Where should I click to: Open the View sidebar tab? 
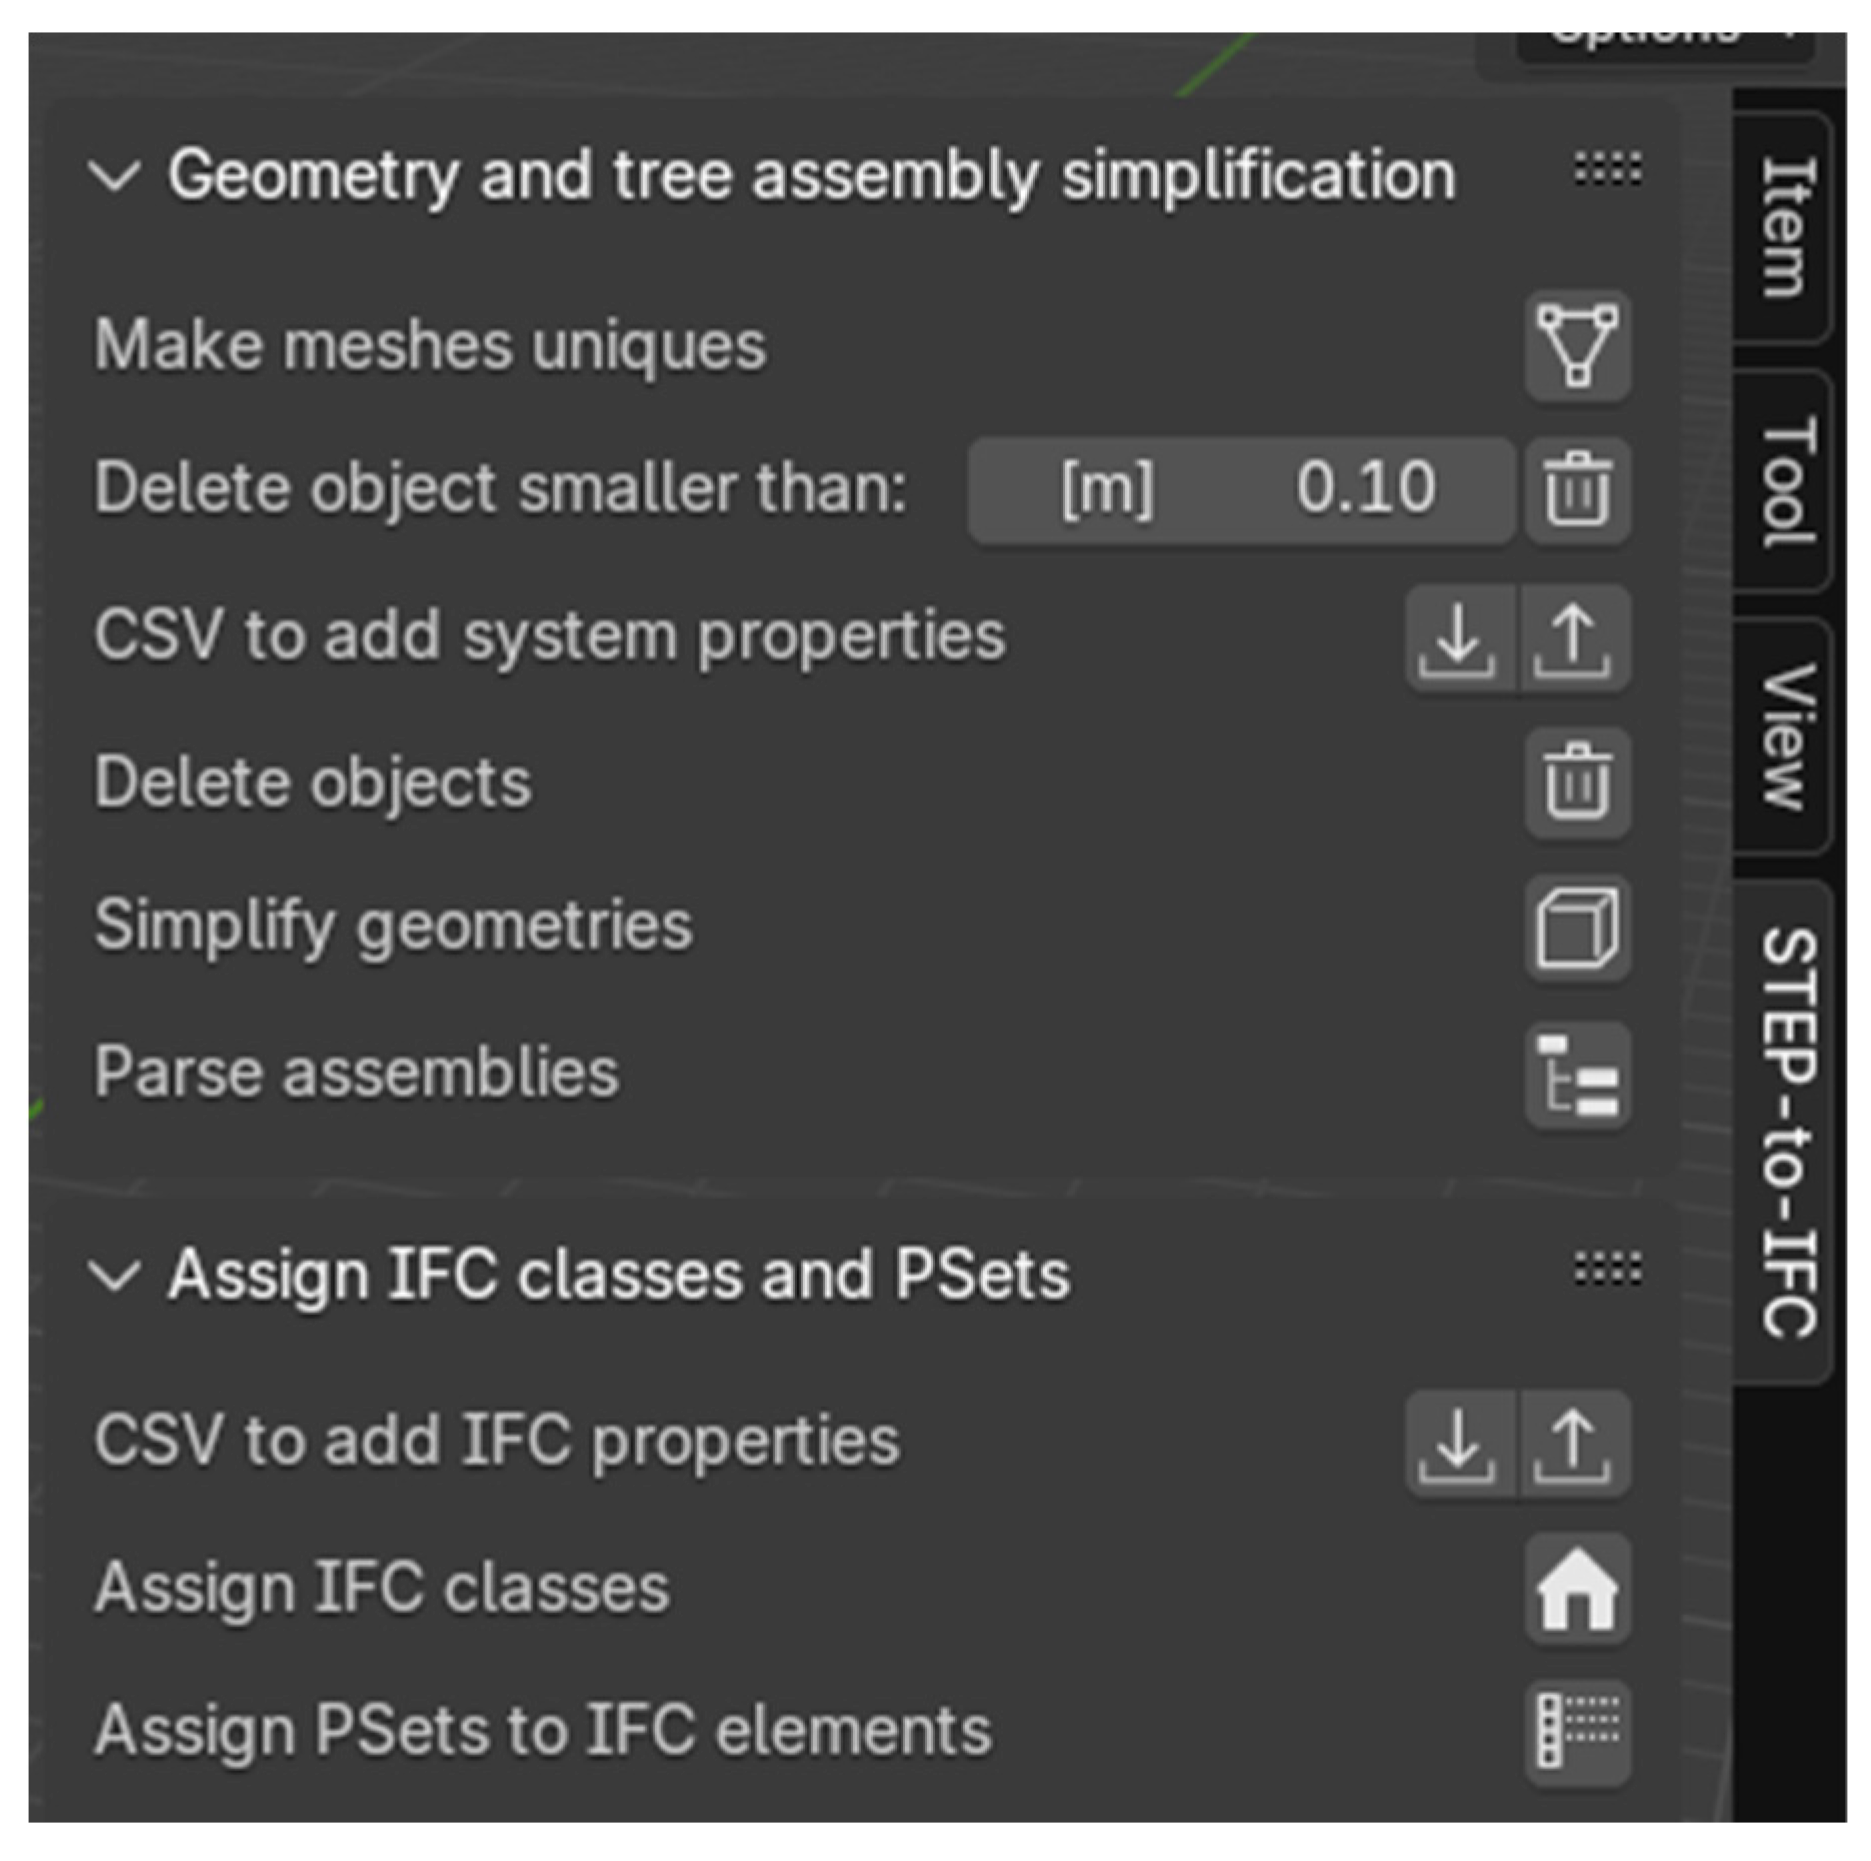[x=1784, y=736]
